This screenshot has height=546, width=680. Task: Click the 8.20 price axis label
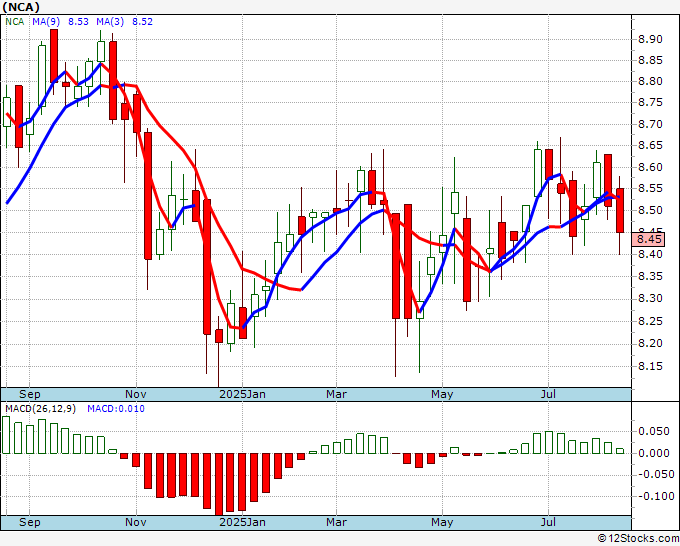(x=650, y=343)
